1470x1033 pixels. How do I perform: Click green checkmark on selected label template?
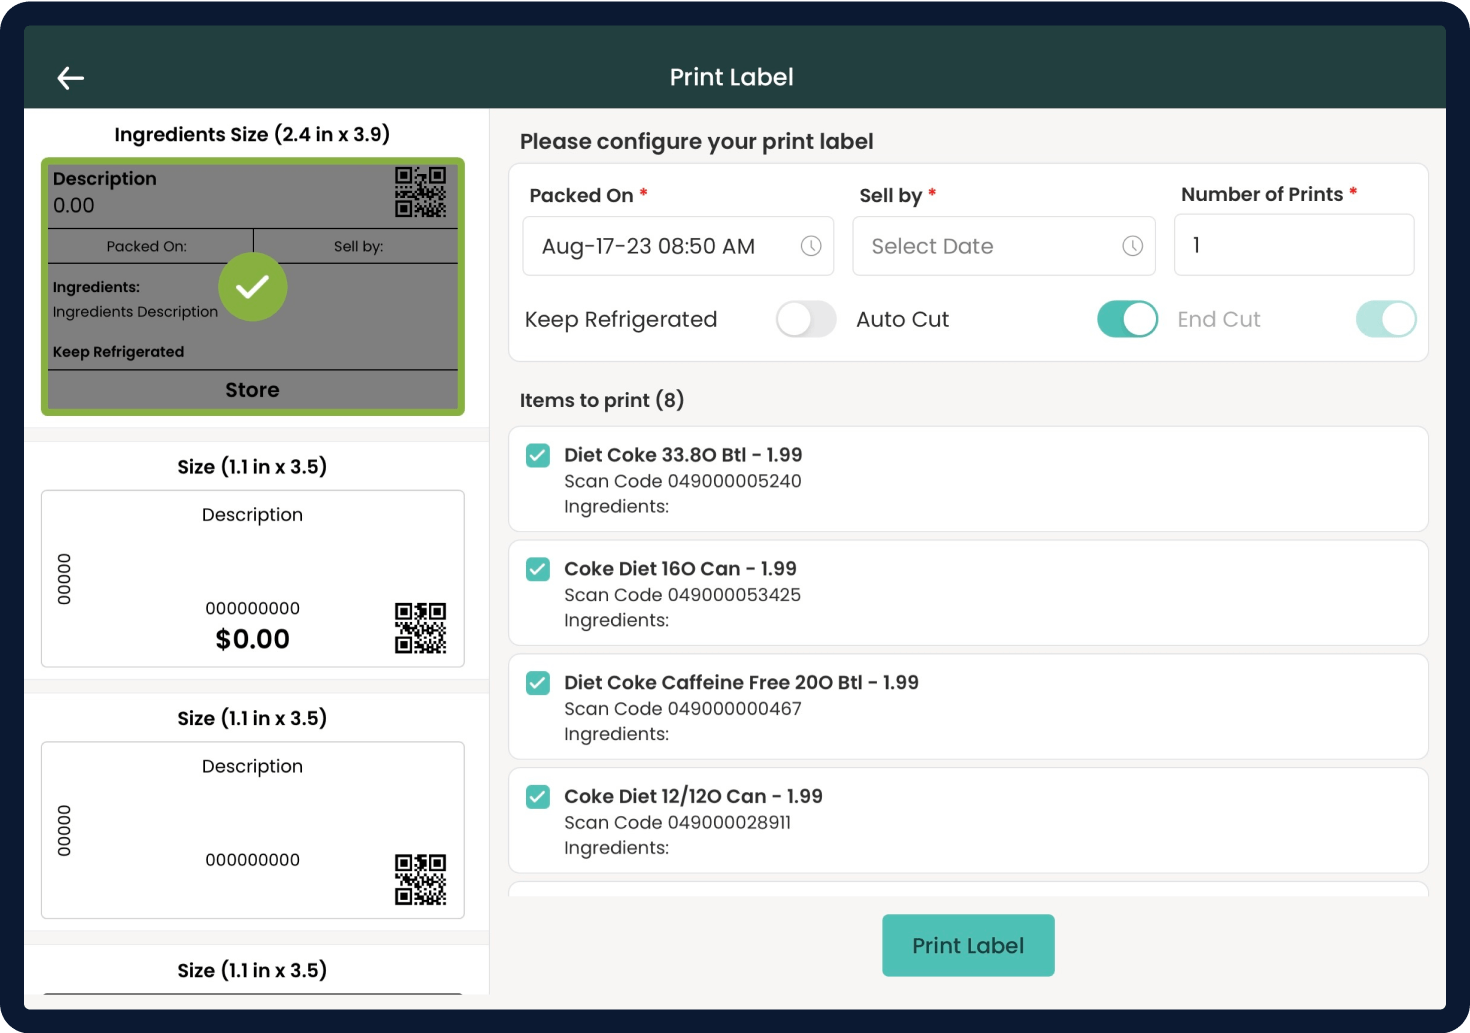[253, 287]
